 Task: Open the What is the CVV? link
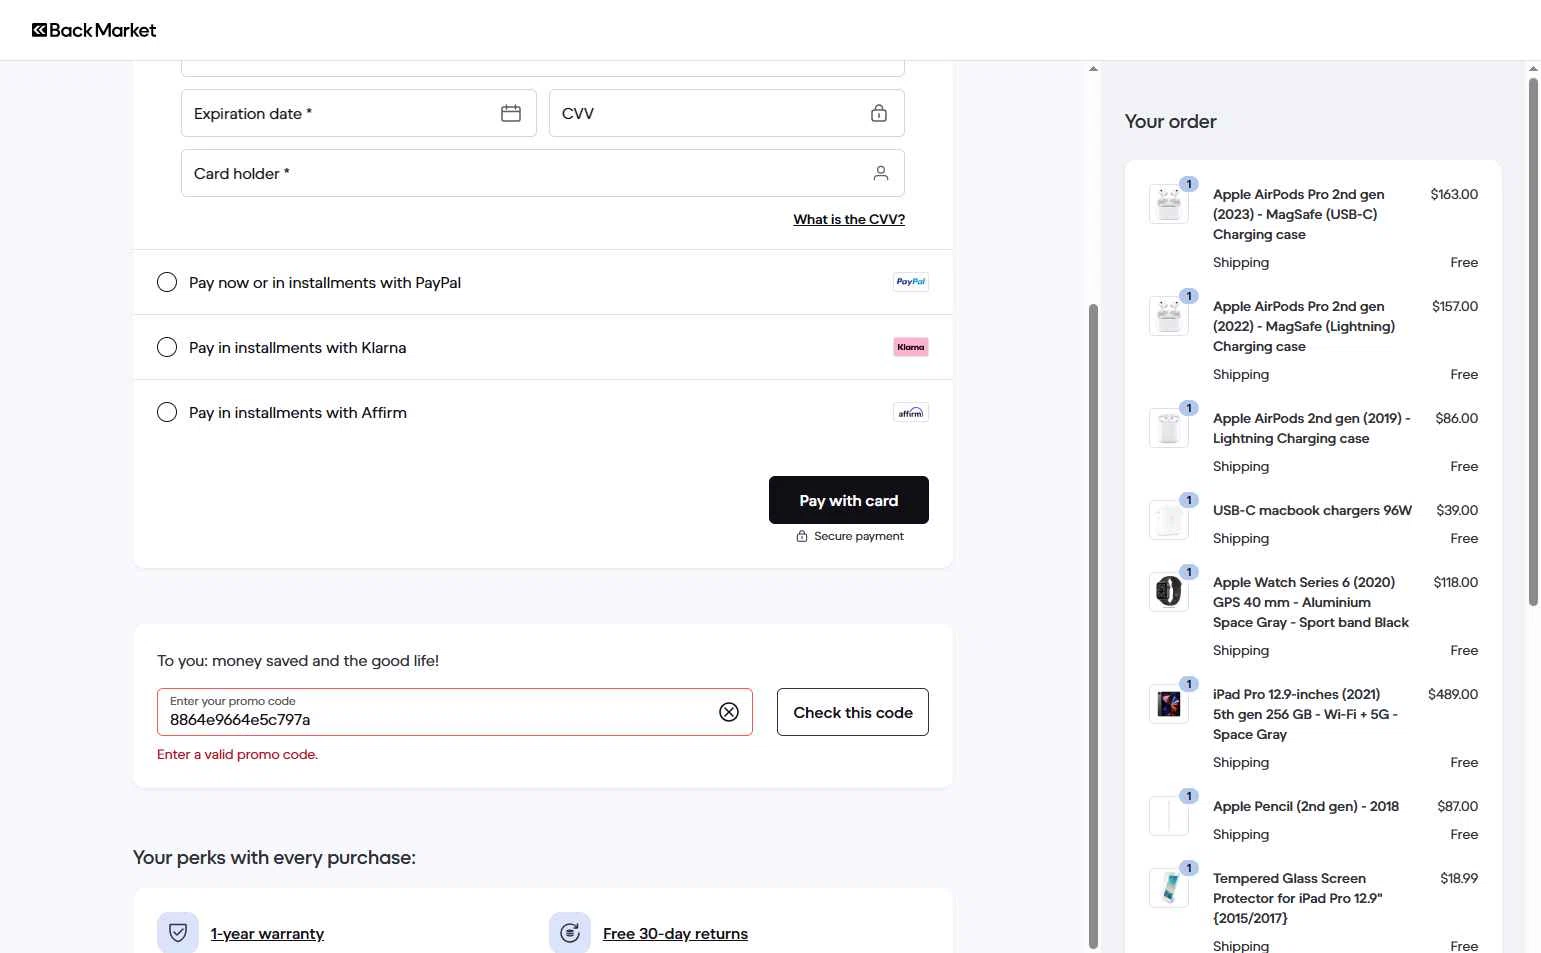click(849, 219)
